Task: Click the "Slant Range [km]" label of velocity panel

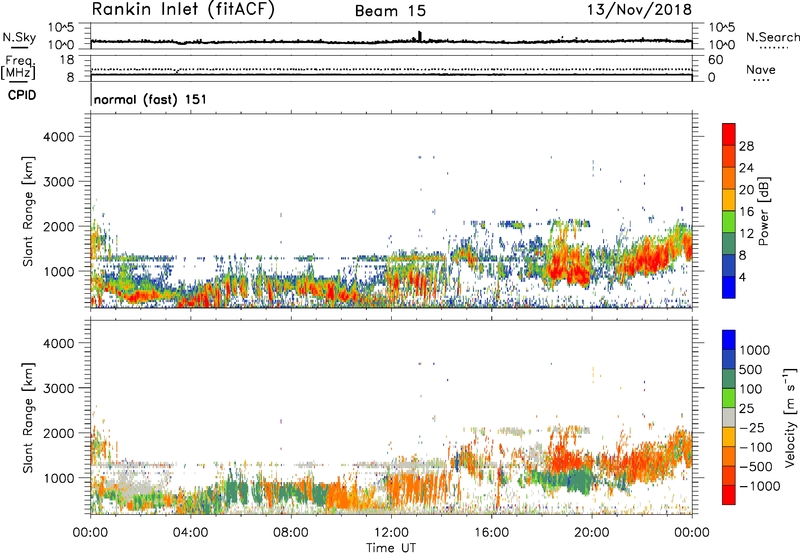Action: pos(28,417)
